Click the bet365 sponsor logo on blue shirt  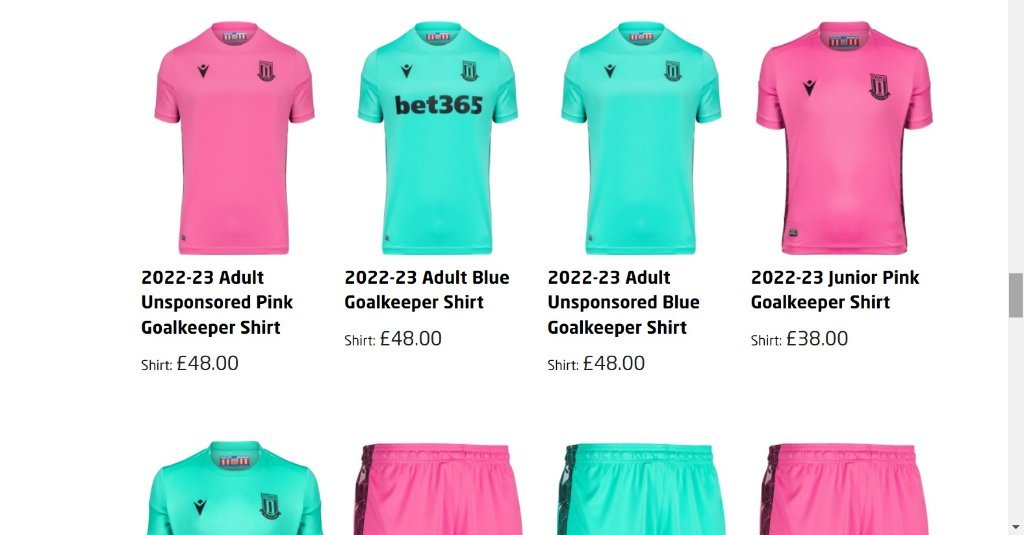(438, 105)
